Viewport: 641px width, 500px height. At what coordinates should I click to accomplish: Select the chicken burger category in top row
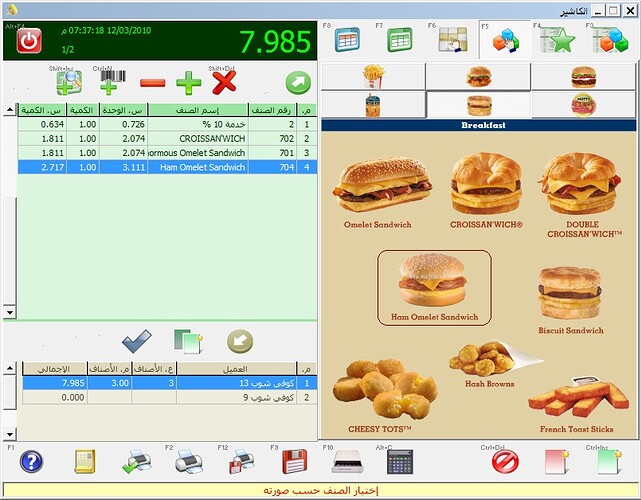click(478, 77)
